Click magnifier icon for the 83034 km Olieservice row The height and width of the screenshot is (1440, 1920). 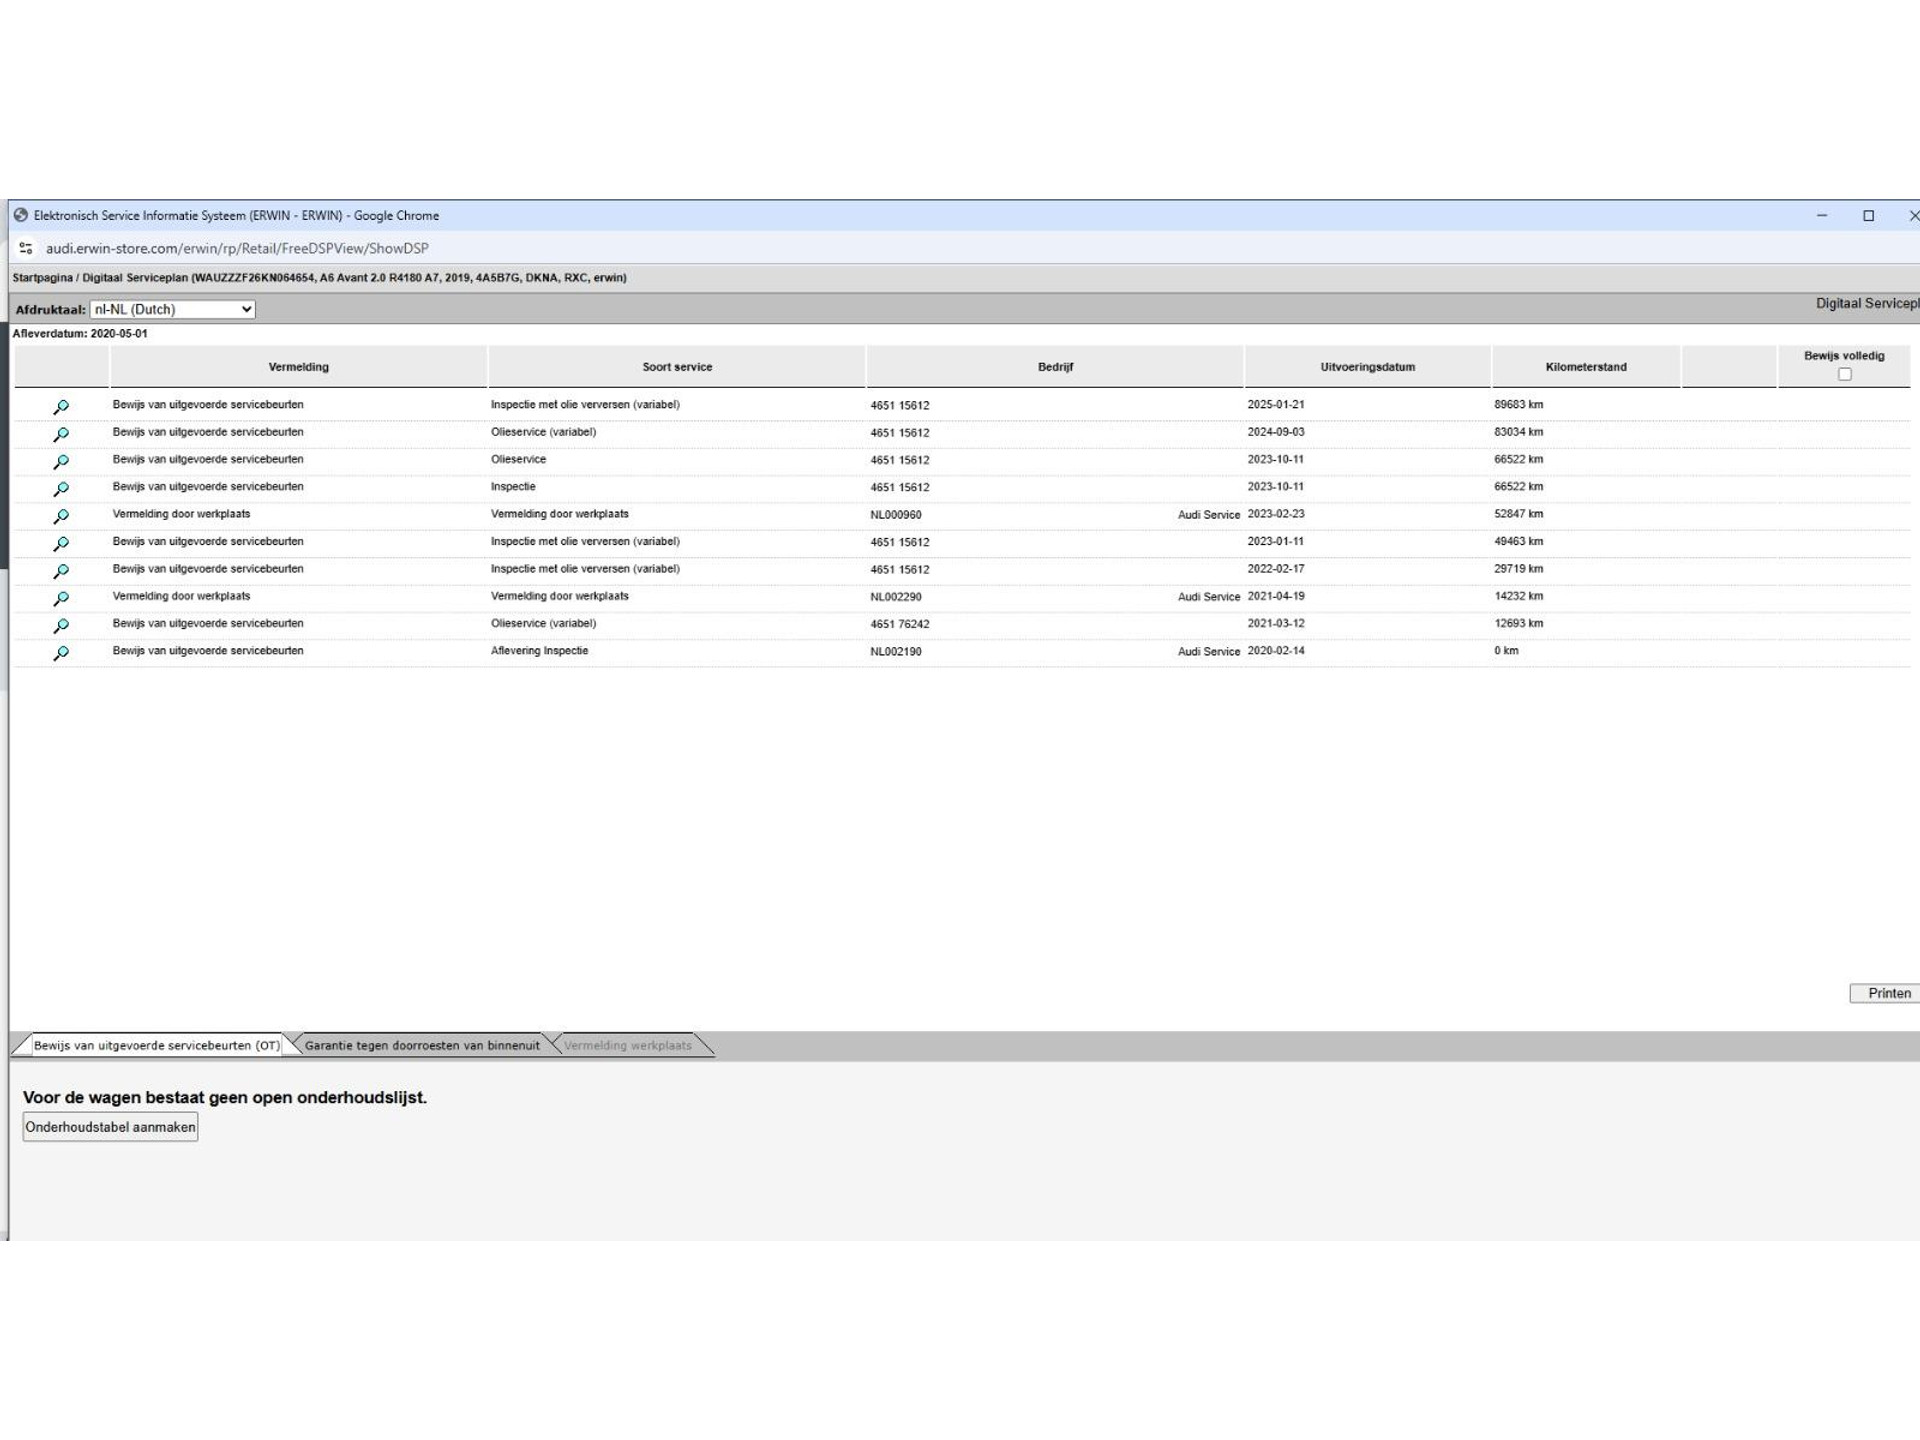pos(61,434)
